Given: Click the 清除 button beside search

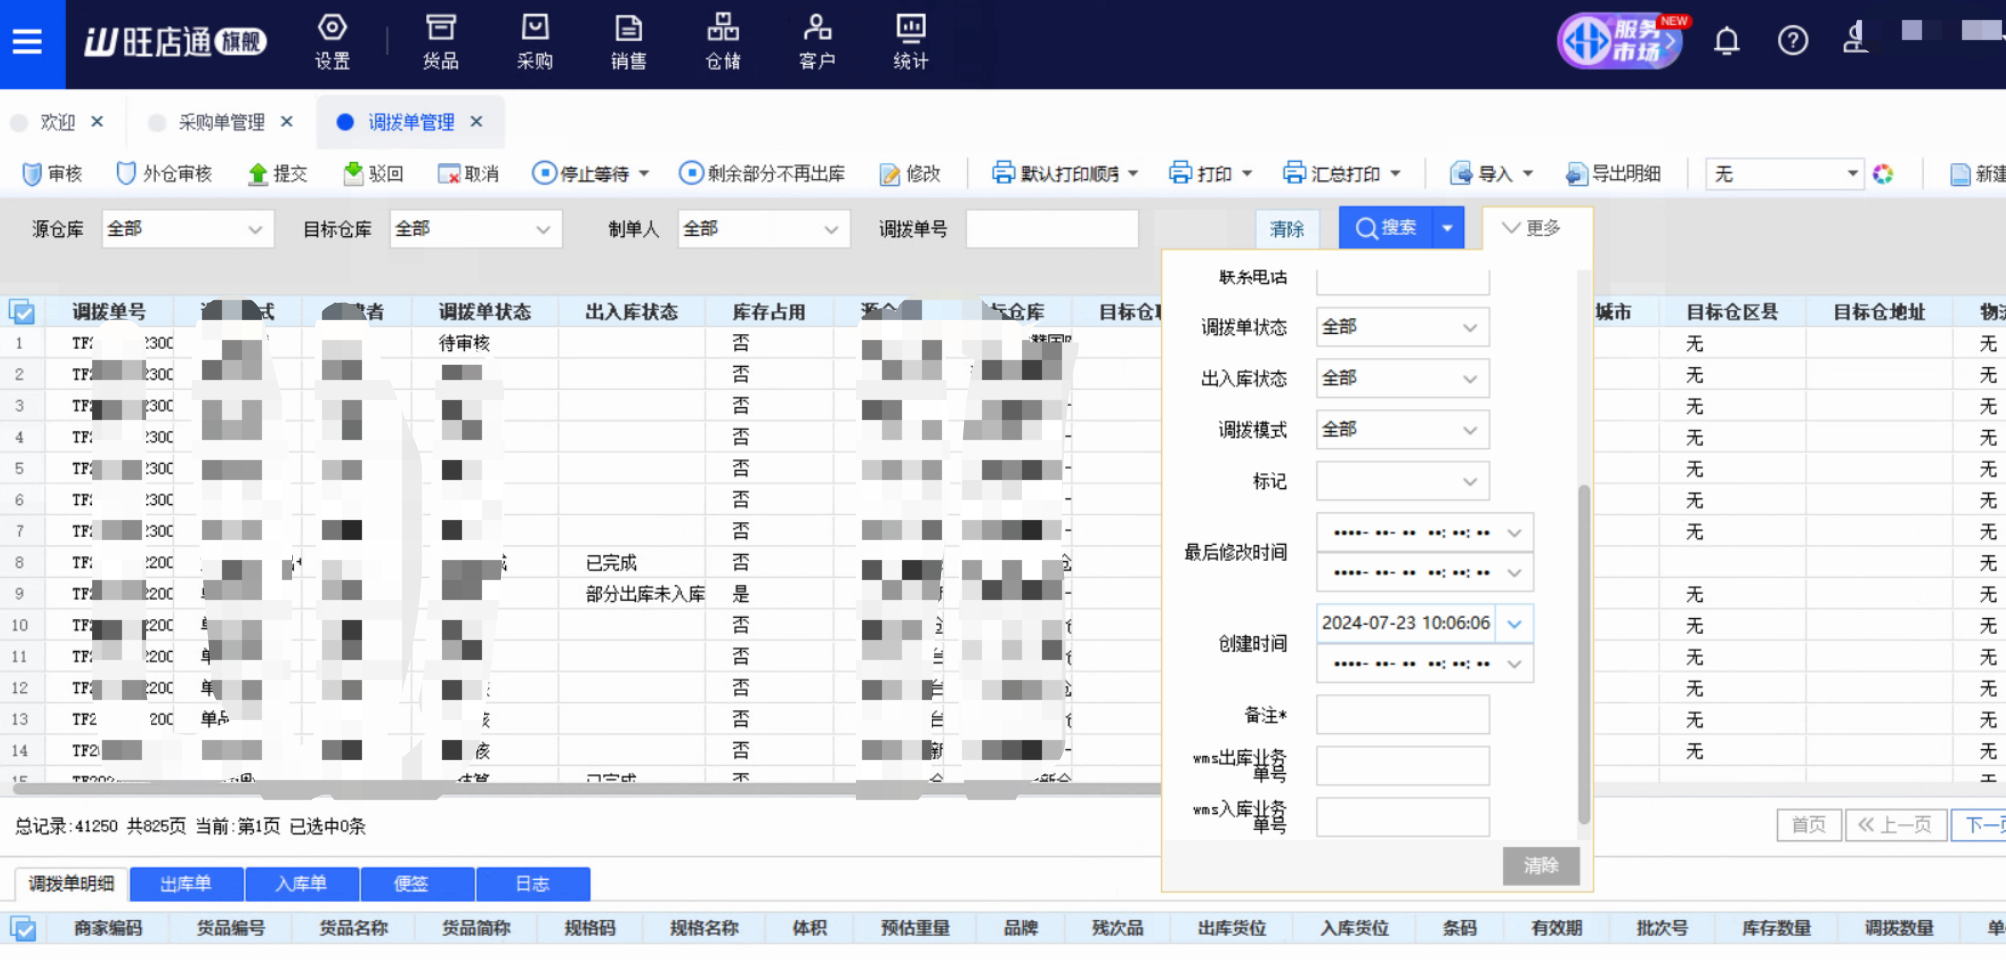Looking at the screenshot, I should pos(1286,229).
